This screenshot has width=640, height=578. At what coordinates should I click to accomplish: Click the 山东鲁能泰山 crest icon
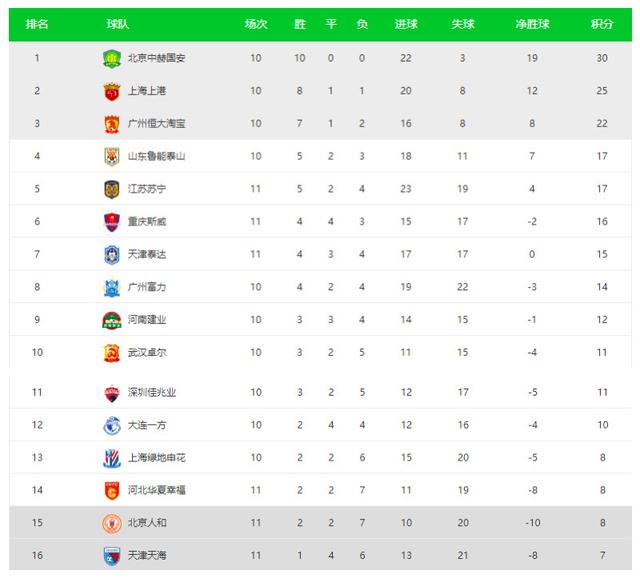(111, 156)
